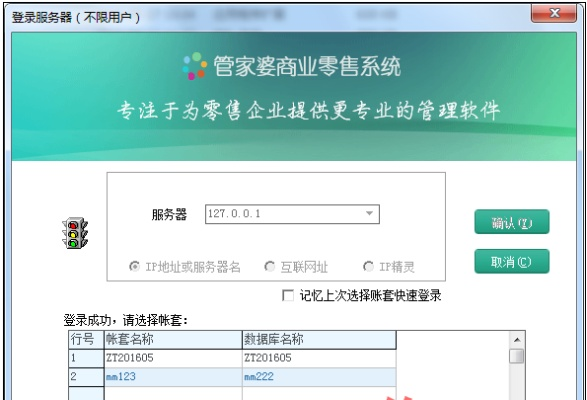Click the traffic light connection icon
Screen dimensions: 587x400
click(75, 233)
